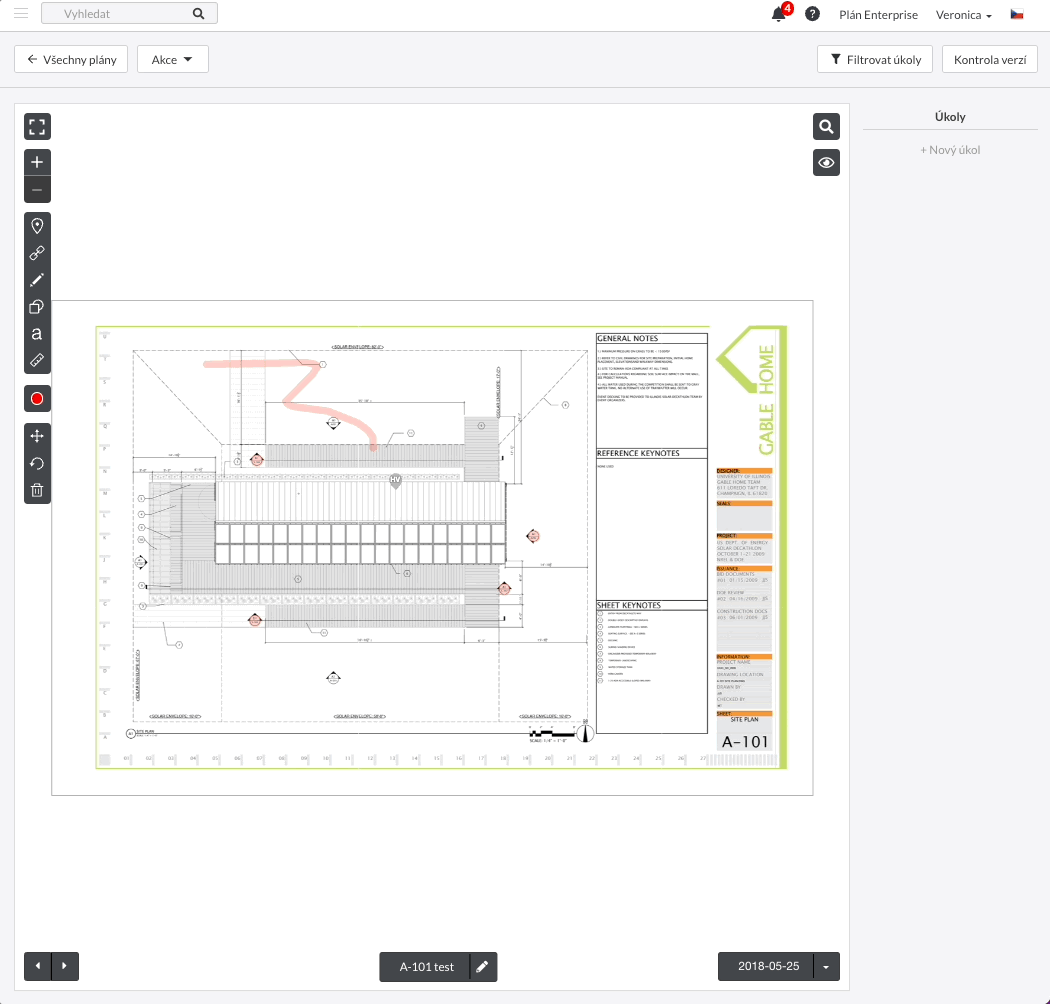
Task: Expand the 2018-05-25 version dropdown
Action: click(826, 967)
